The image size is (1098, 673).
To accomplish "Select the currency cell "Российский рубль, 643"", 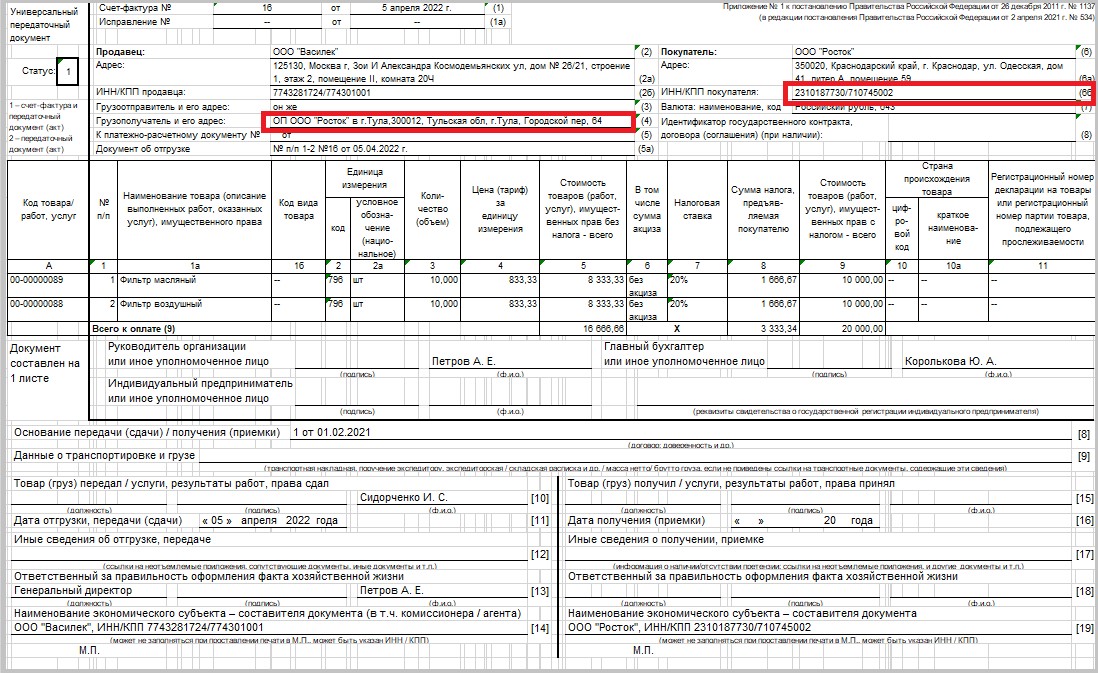I will (845, 107).
